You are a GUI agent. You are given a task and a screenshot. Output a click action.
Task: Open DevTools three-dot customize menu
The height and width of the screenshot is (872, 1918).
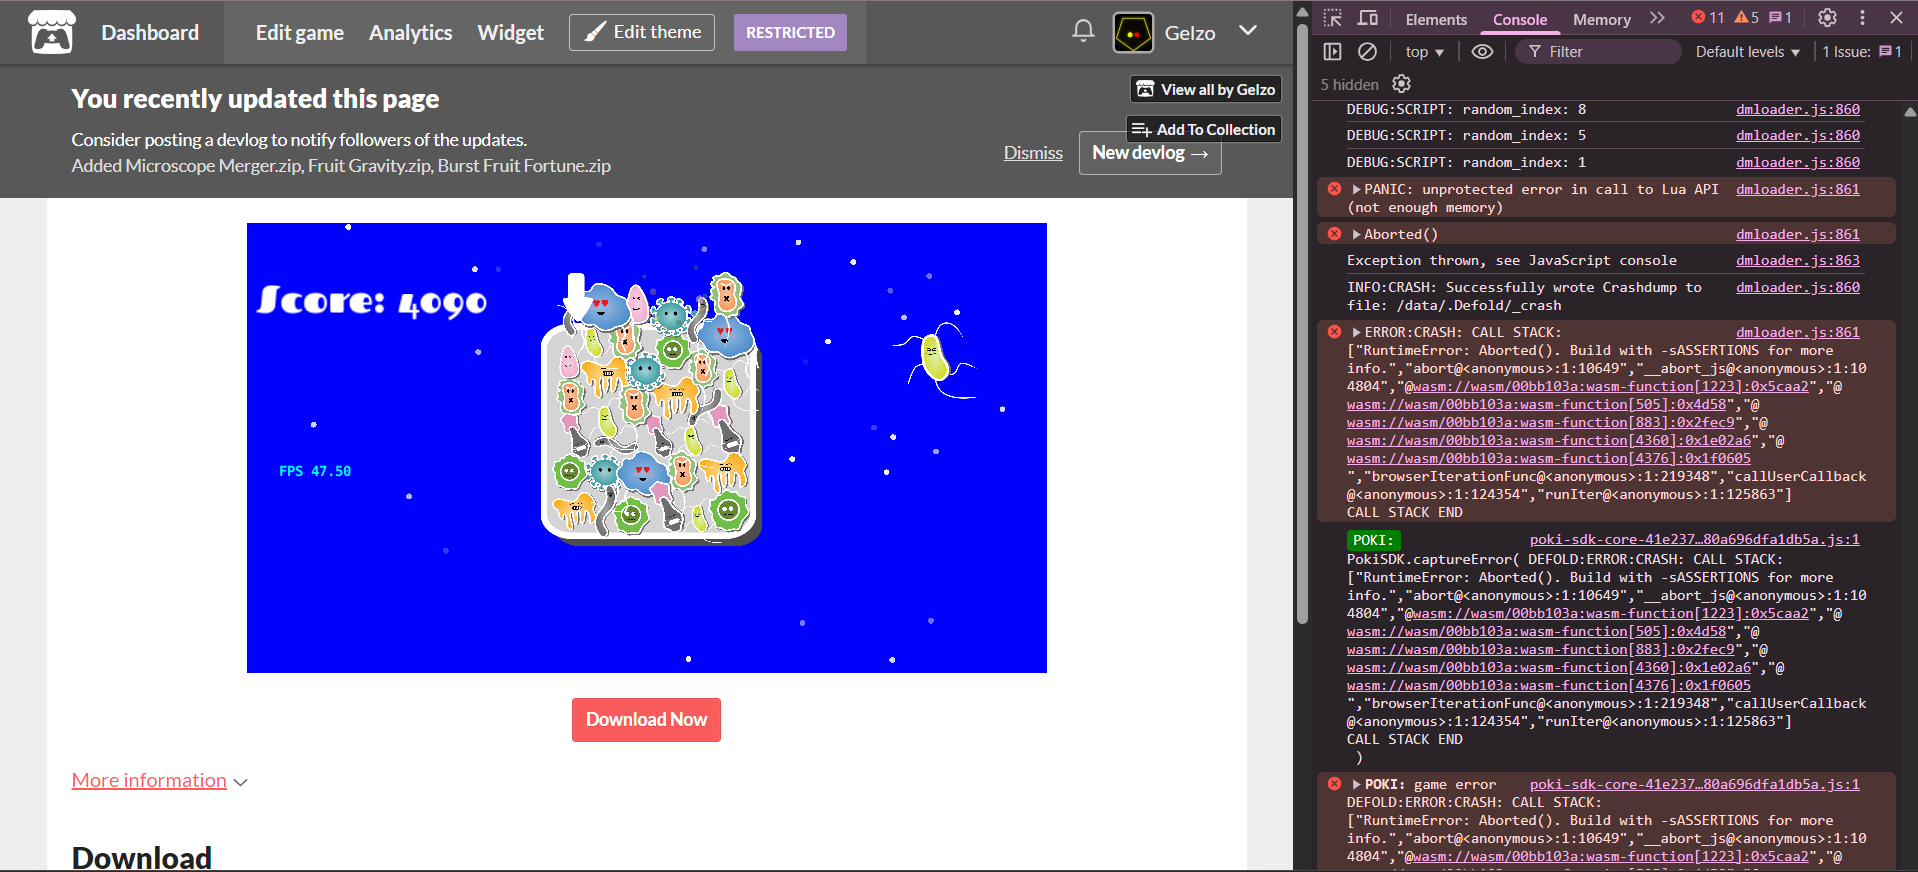pyautogui.click(x=1862, y=18)
